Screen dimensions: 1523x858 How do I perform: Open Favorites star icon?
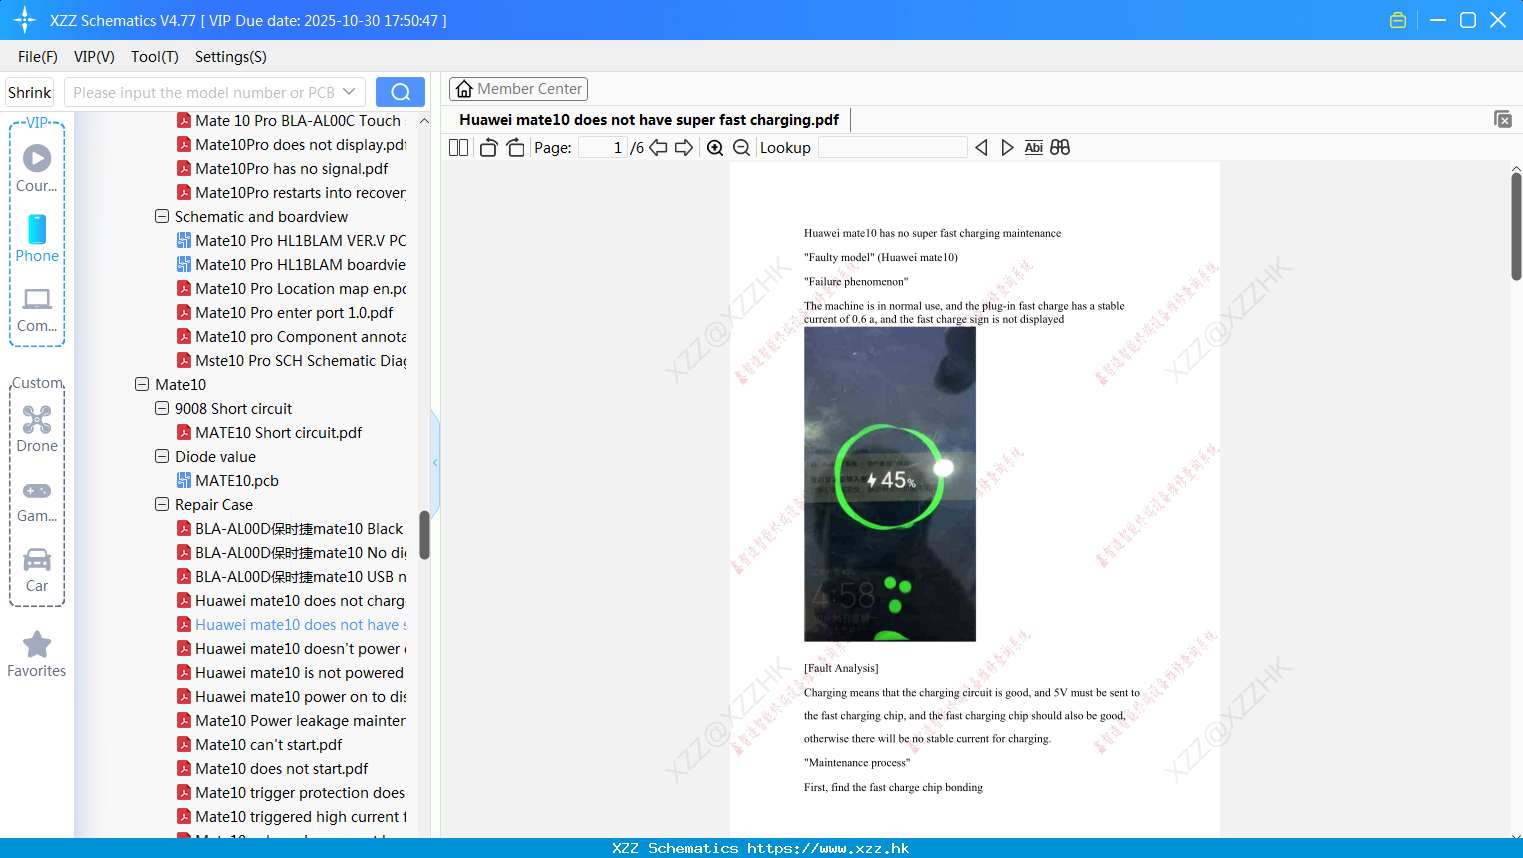point(37,644)
